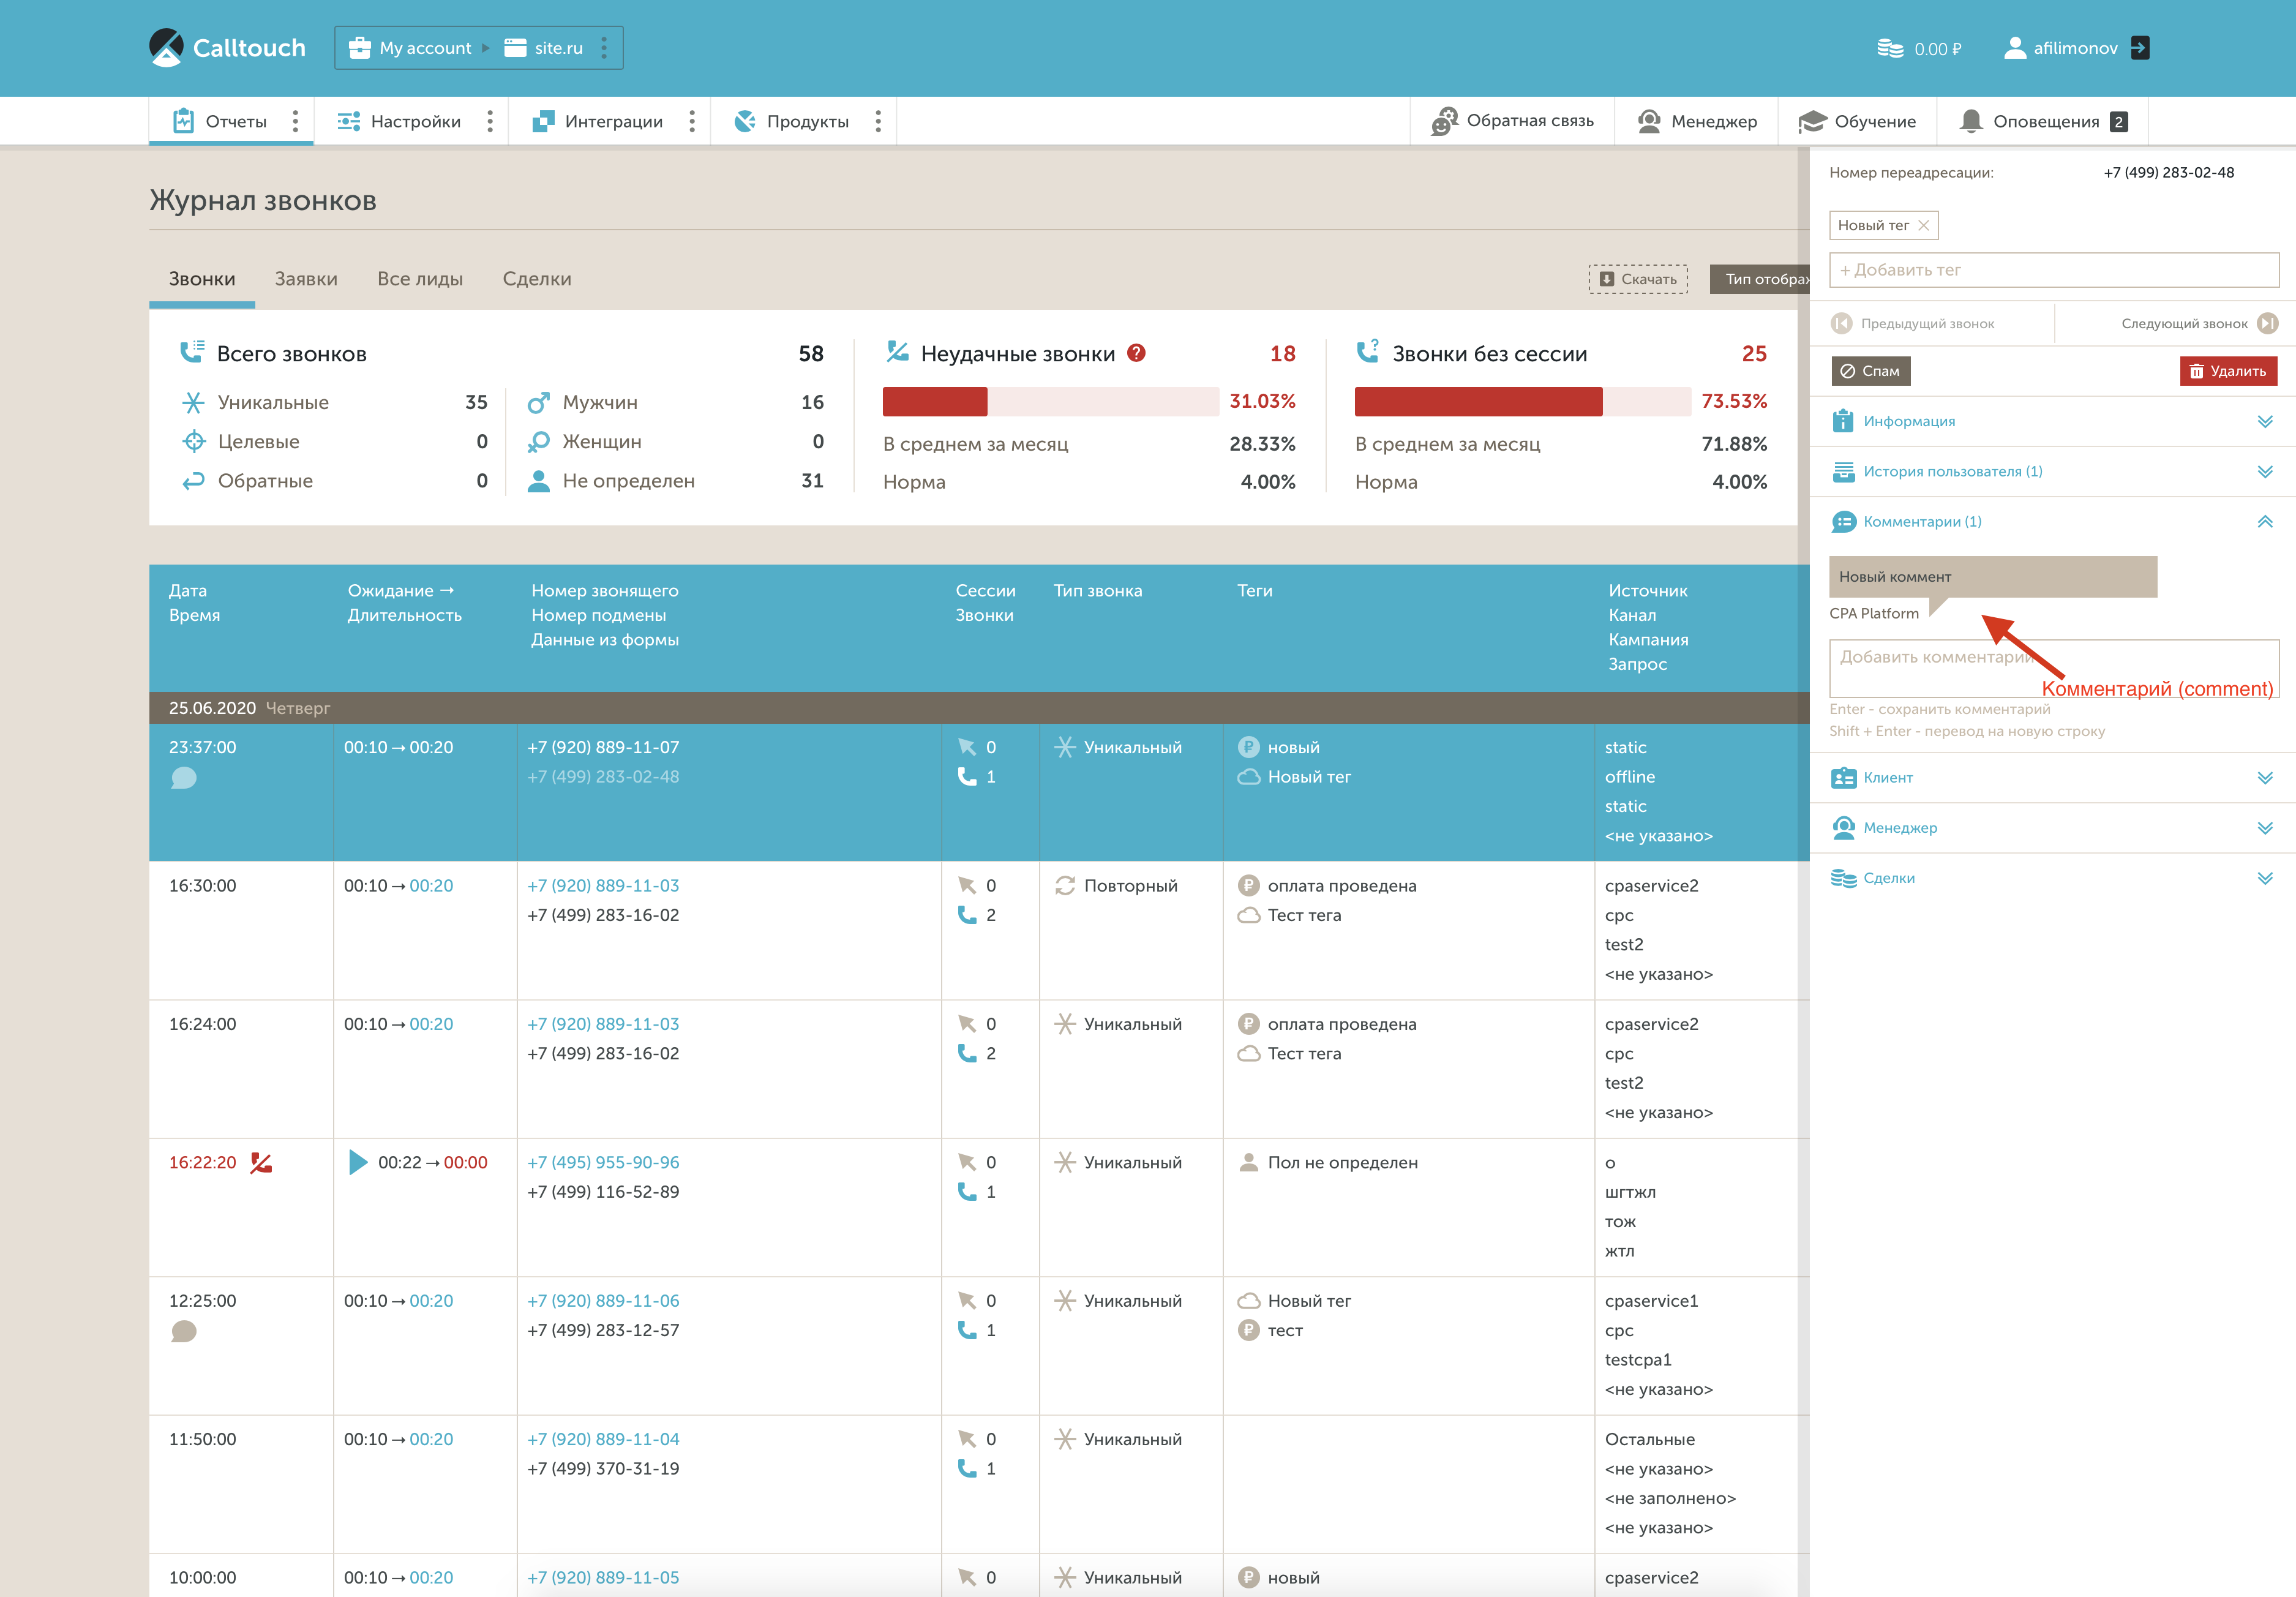
Task: Click the help icon near Неудачные звонки
Action: click(x=1136, y=353)
